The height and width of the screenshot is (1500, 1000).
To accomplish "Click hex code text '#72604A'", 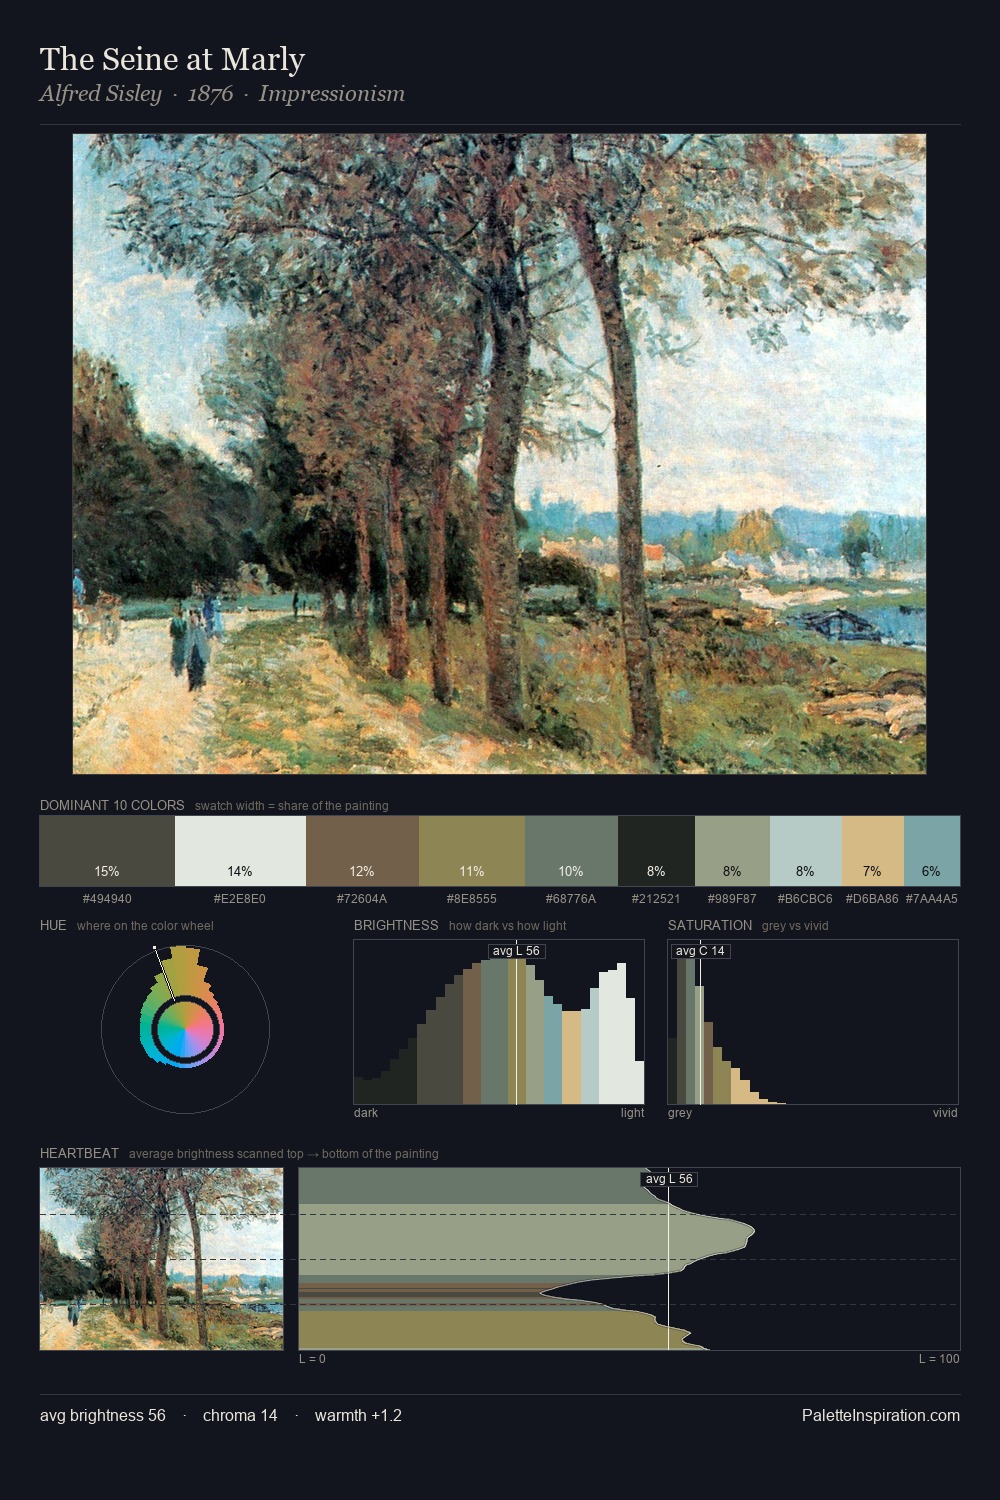I will pyautogui.click(x=362, y=899).
